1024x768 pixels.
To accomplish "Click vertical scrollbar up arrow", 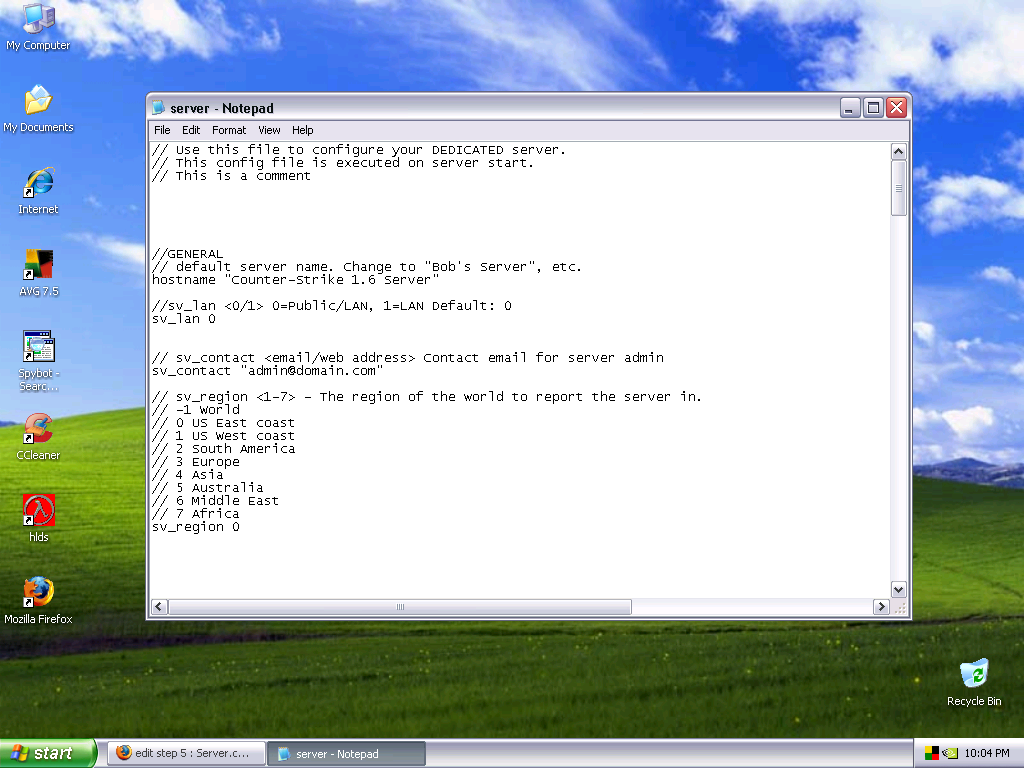I will click(899, 152).
